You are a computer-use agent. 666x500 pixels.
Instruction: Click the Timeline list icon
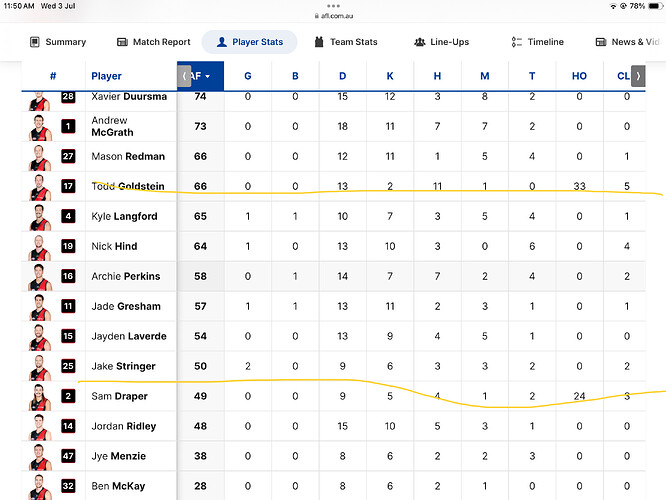click(x=517, y=42)
